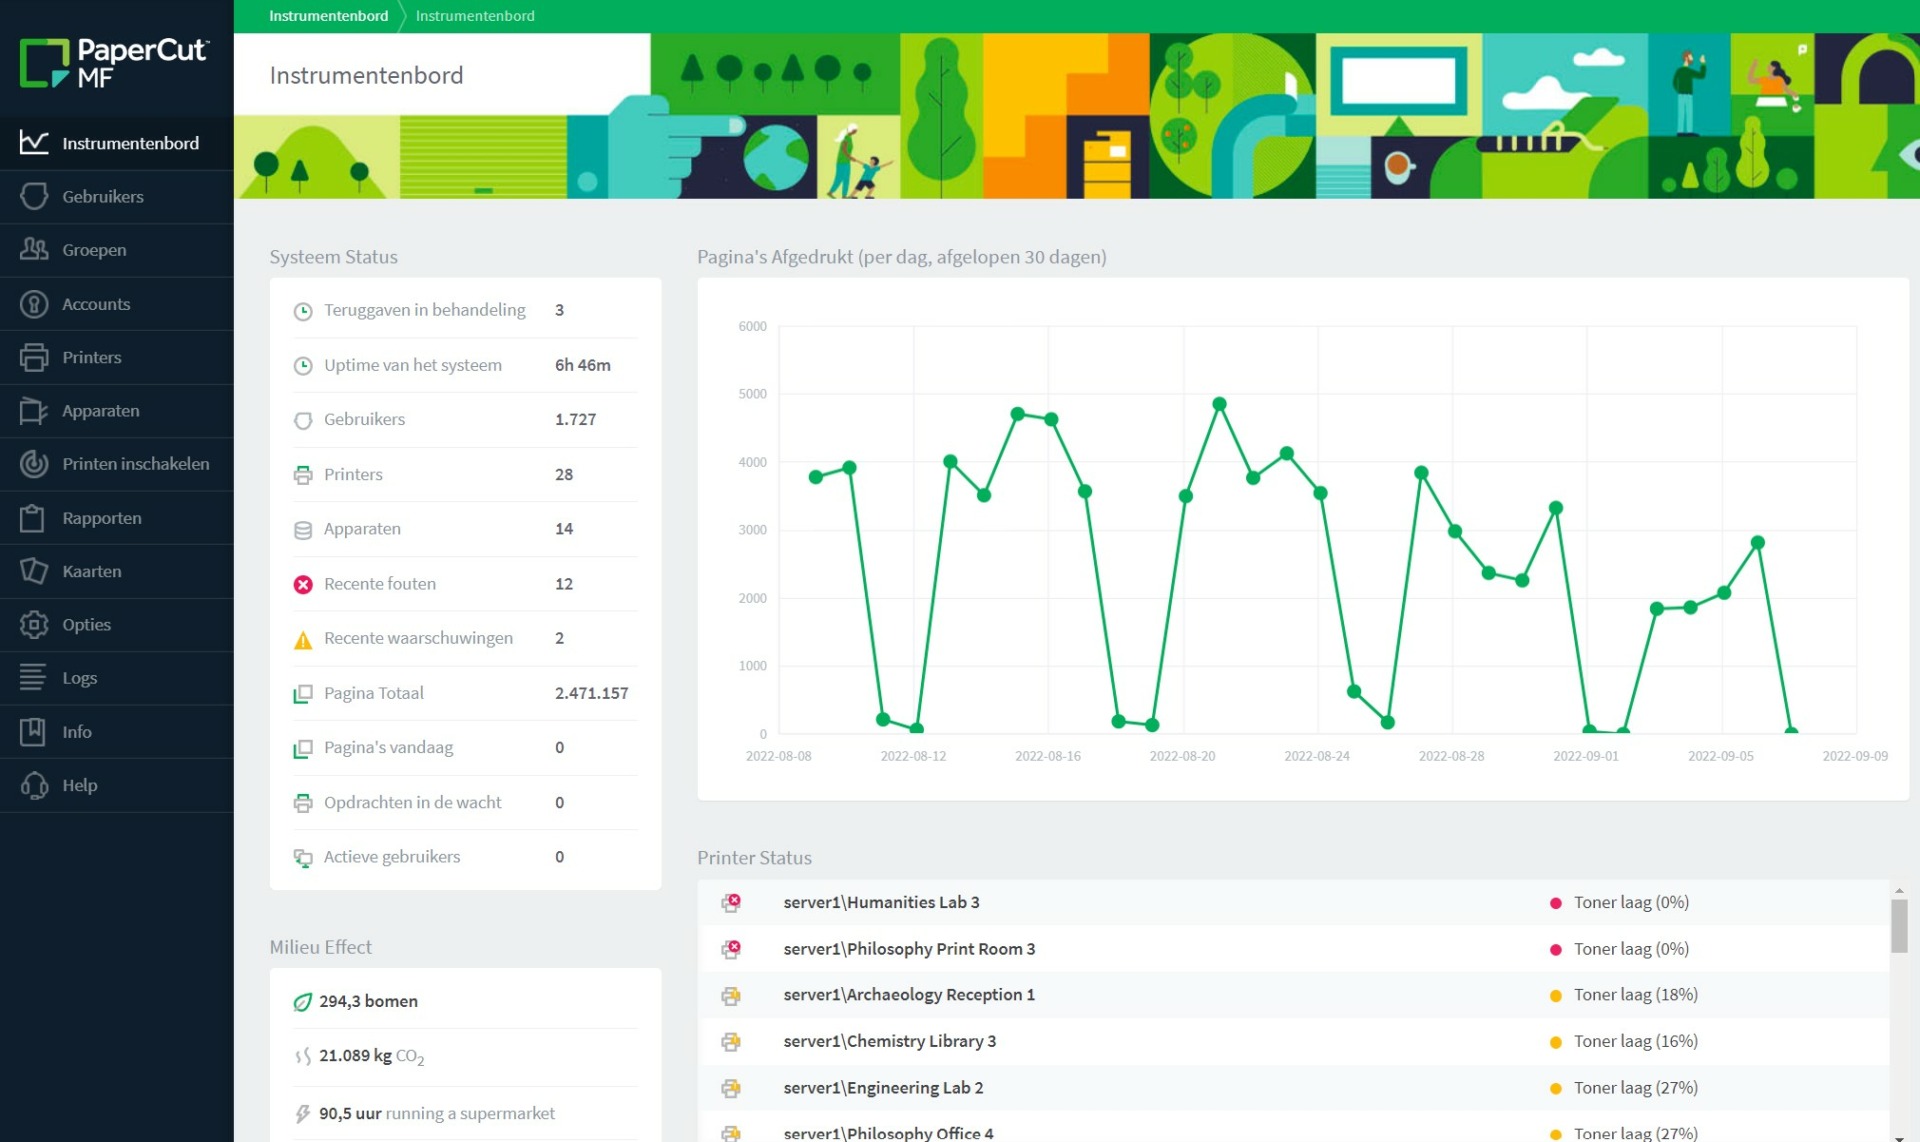
Task: Click the Accounts icon in the sidebar
Action: (34, 303)
